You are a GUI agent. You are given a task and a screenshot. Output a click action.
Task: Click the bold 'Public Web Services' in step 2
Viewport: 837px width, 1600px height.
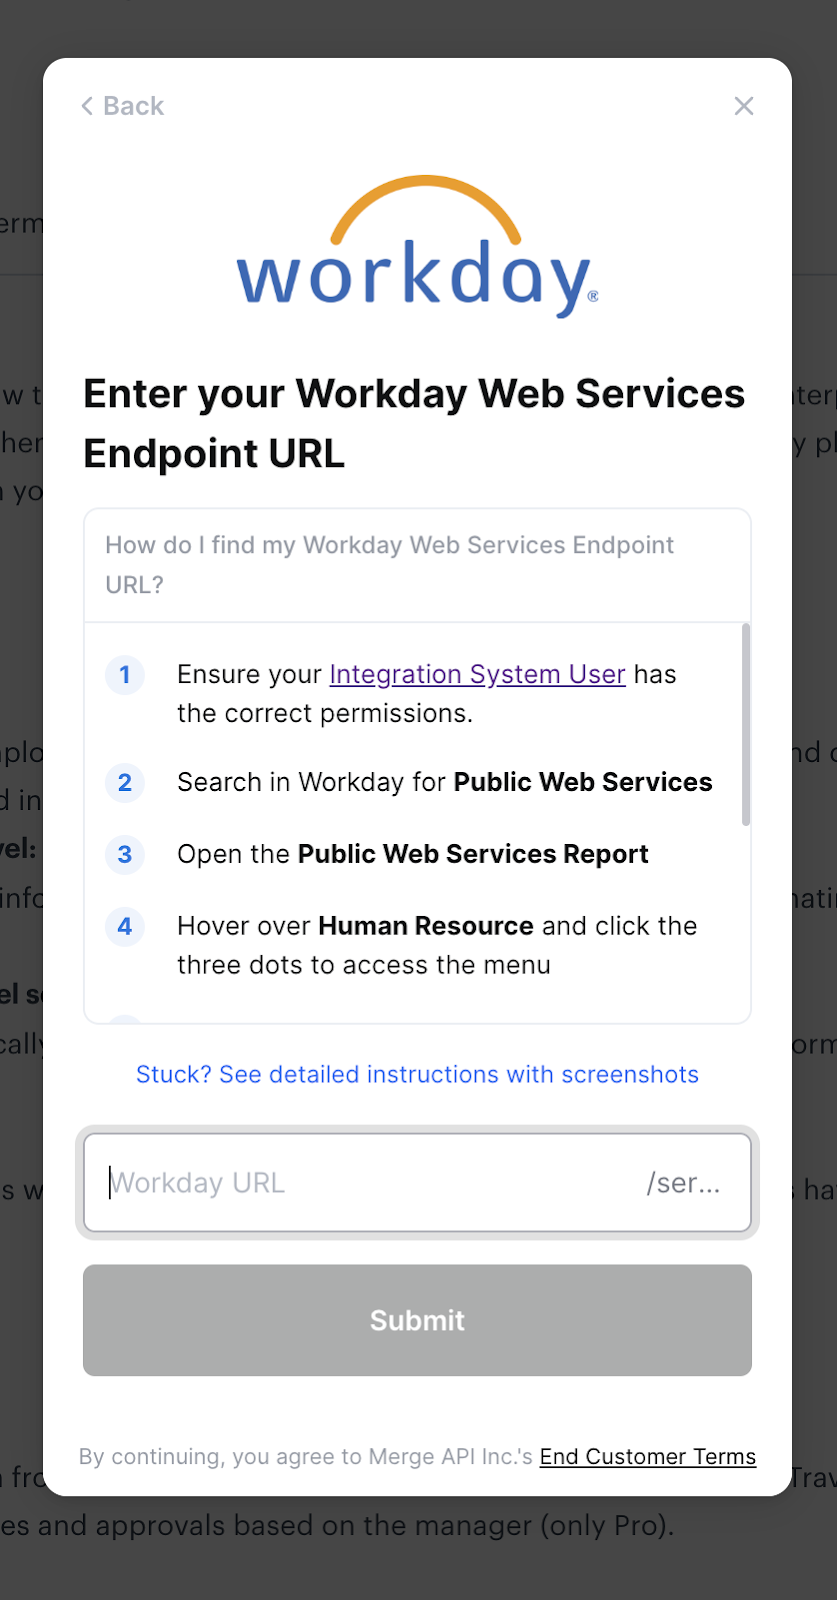(x=583, y=783)
